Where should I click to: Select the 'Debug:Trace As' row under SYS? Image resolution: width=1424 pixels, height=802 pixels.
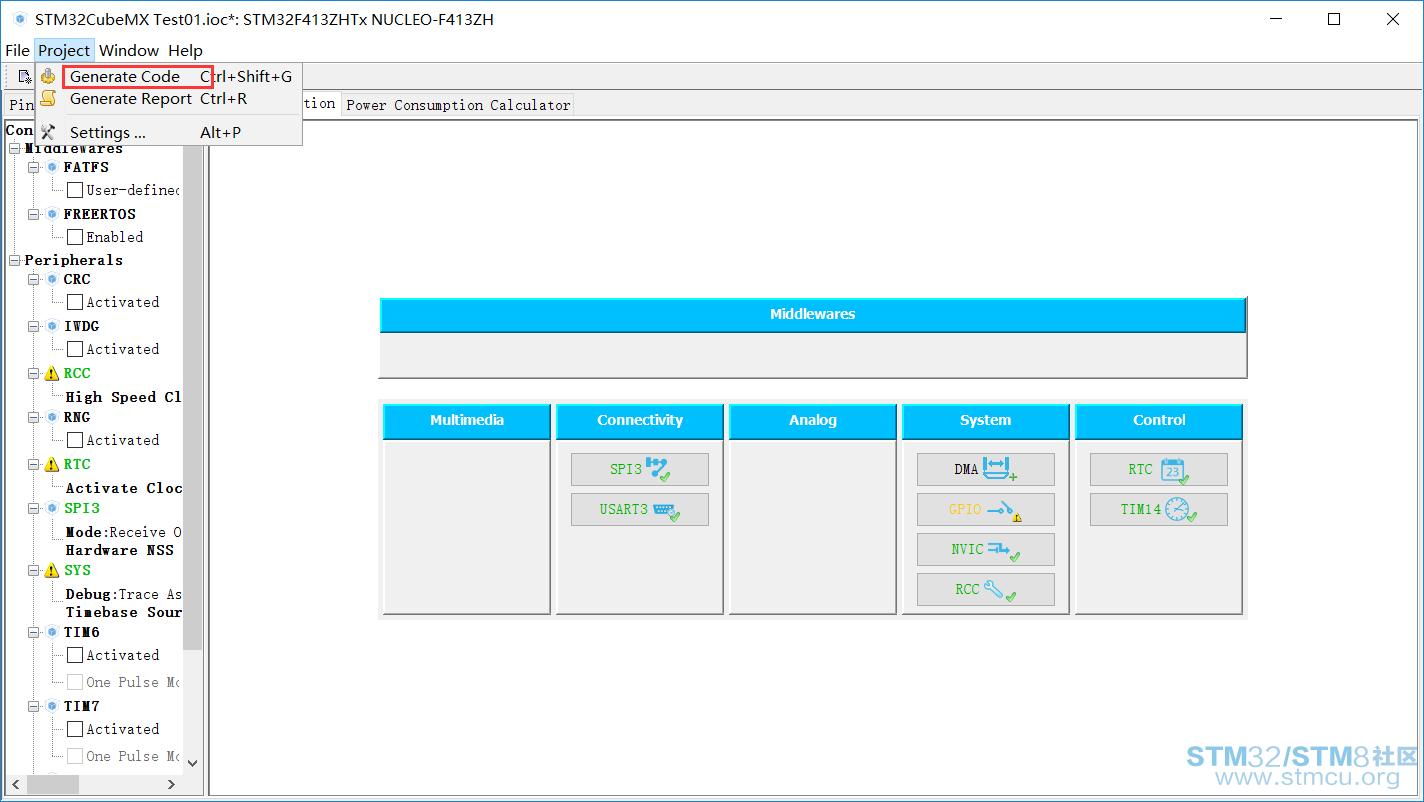(x=124, y=594)
